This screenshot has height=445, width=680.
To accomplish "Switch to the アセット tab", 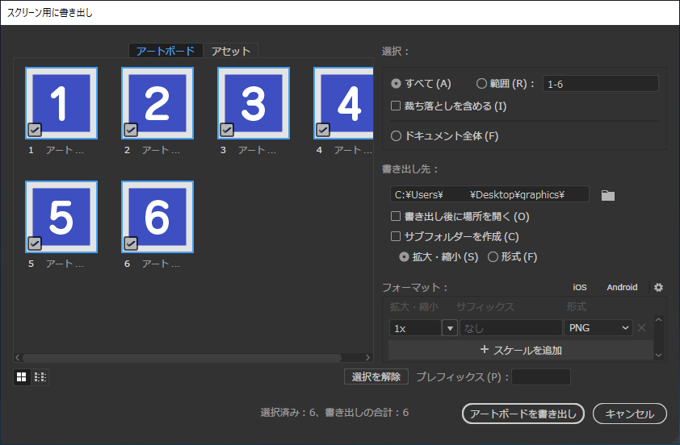I will [x=231, y=51].
